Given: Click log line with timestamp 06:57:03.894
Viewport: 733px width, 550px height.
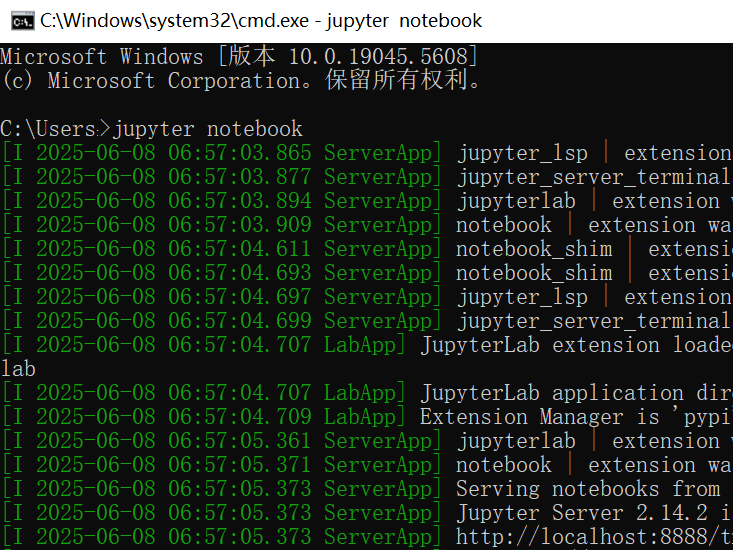Looking at the screenshot, I should 366,201.
